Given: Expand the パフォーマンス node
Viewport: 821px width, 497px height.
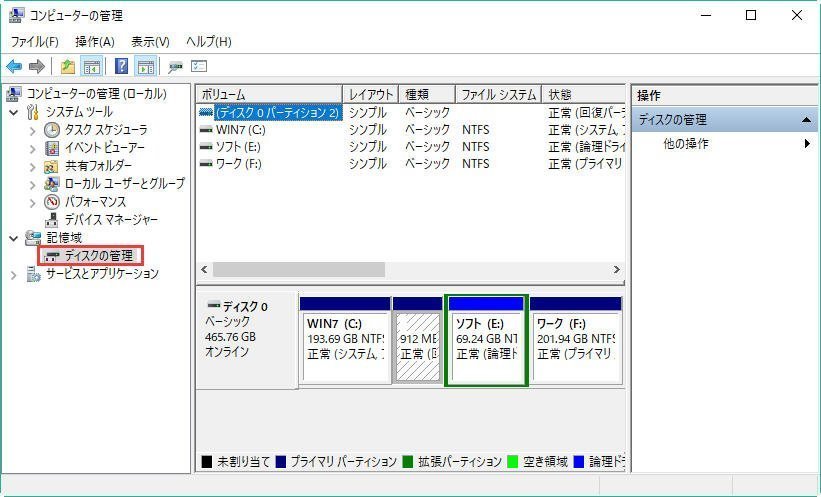Looking at the screenshot, I should coord(32,202).
